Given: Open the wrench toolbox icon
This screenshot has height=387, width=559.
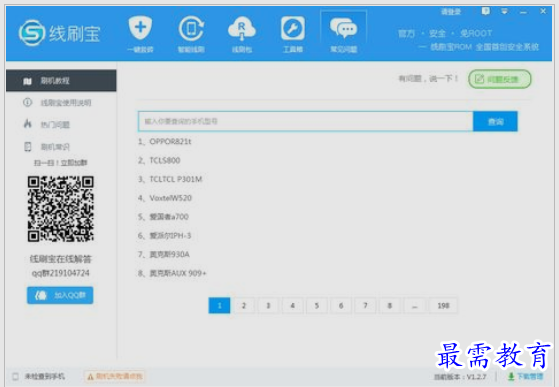Looking at the screenshot, I should (293, 34).
